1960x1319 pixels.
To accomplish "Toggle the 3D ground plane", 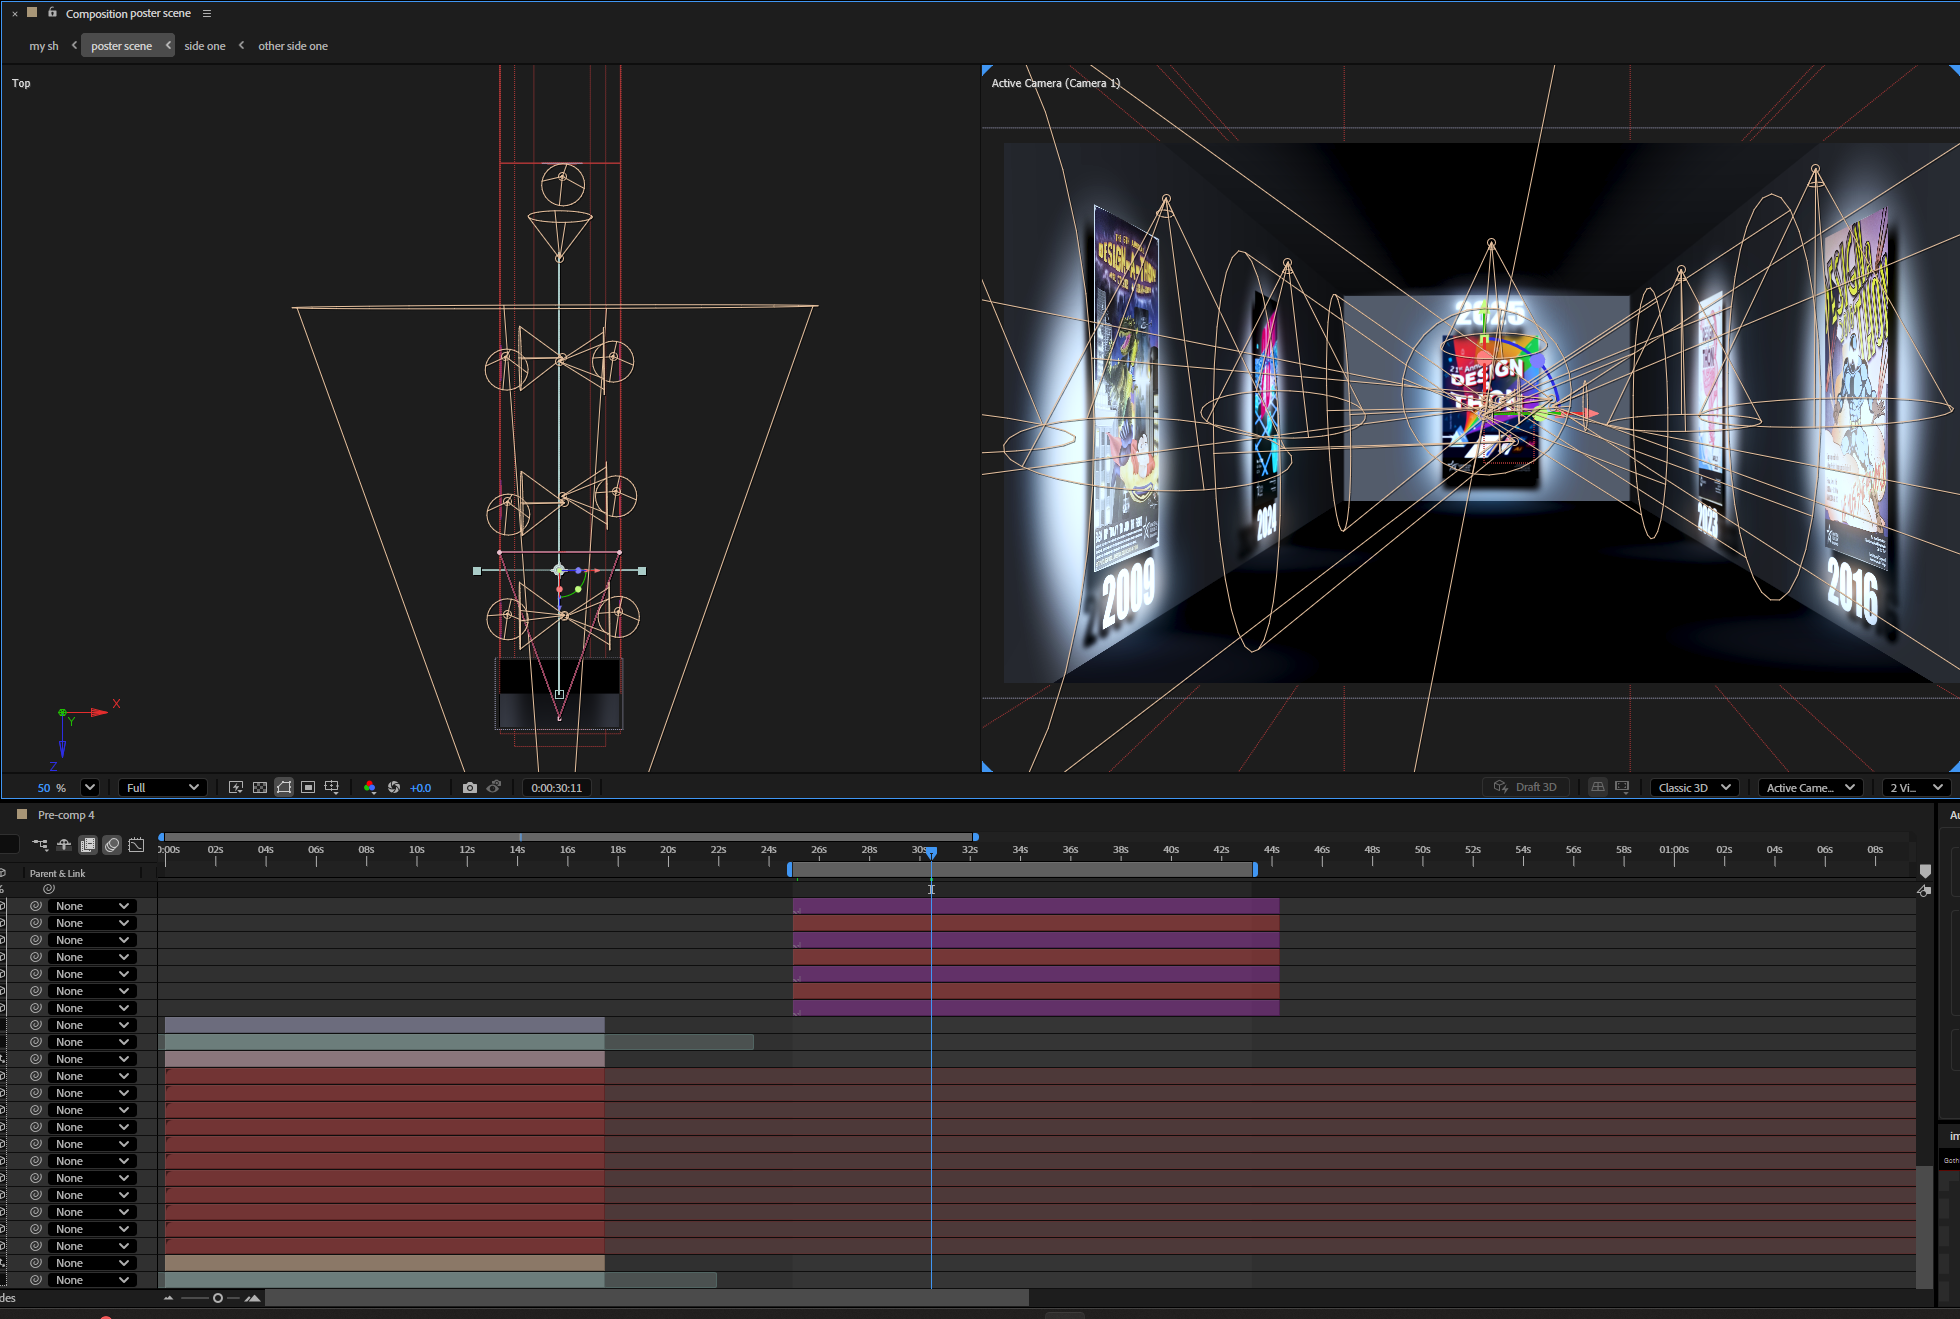I will 1598,787.
